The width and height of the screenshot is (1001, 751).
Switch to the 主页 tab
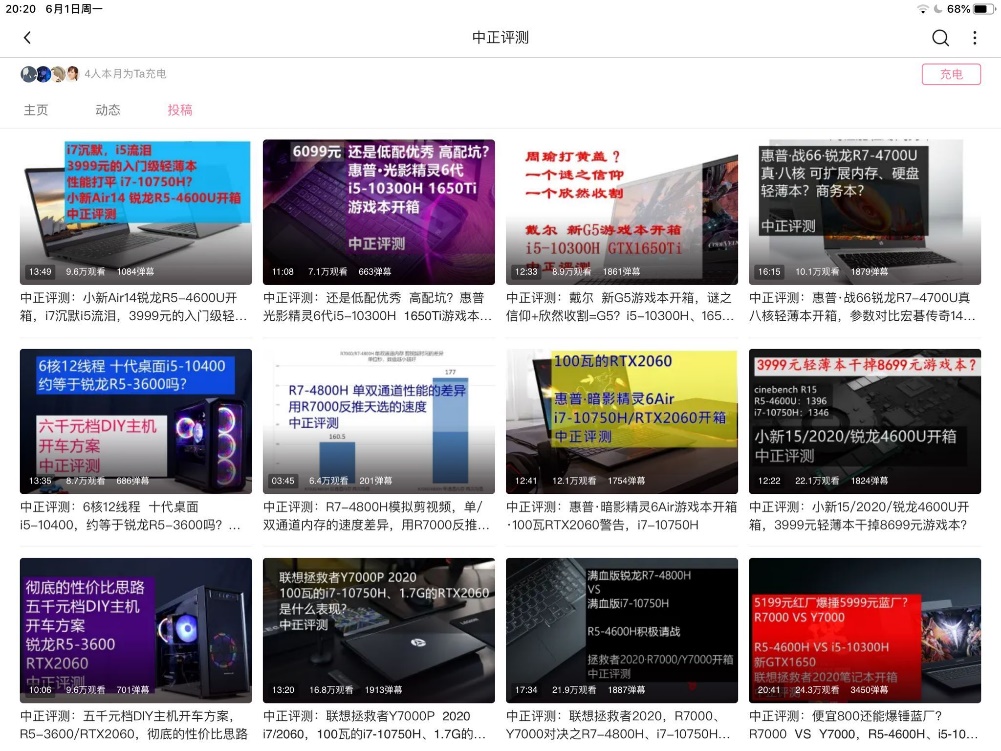(36, 110)
